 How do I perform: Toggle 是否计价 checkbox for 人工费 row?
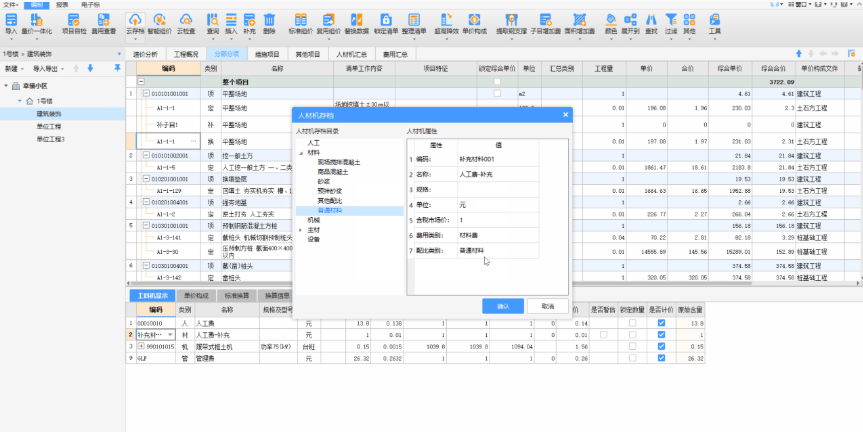click(x=661, y=324)
